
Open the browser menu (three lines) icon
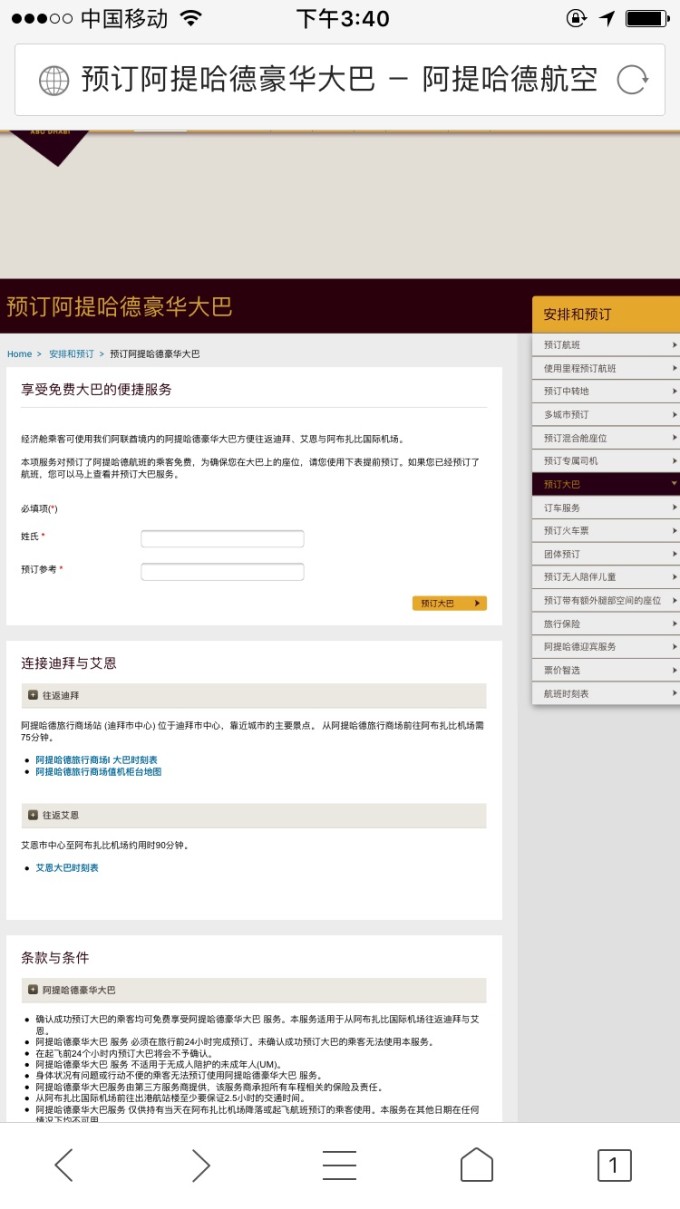[x=339, y=1165]
